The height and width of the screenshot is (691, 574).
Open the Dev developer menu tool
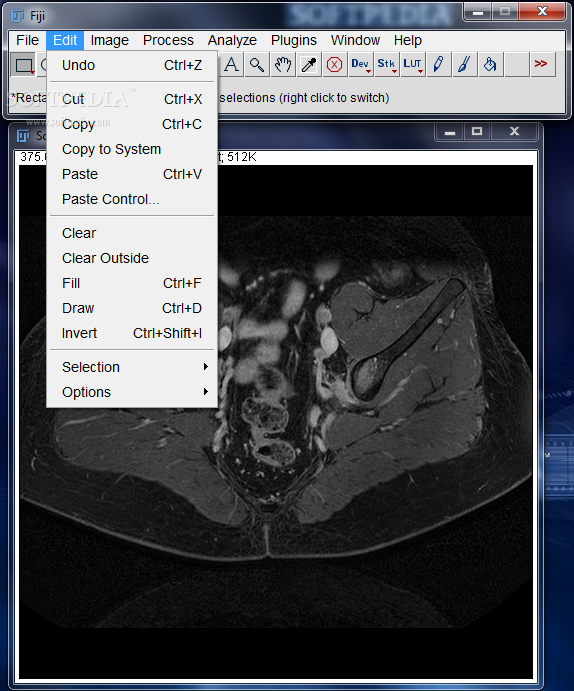[x=361, y=65]
